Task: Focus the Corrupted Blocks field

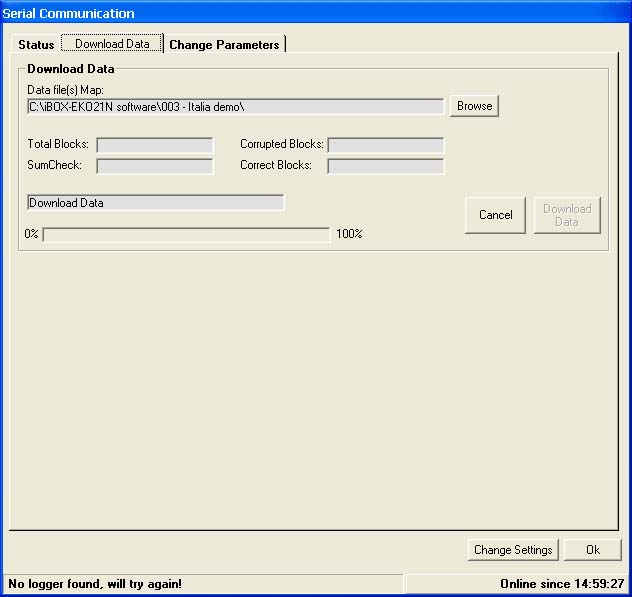Action: point(385,145)
